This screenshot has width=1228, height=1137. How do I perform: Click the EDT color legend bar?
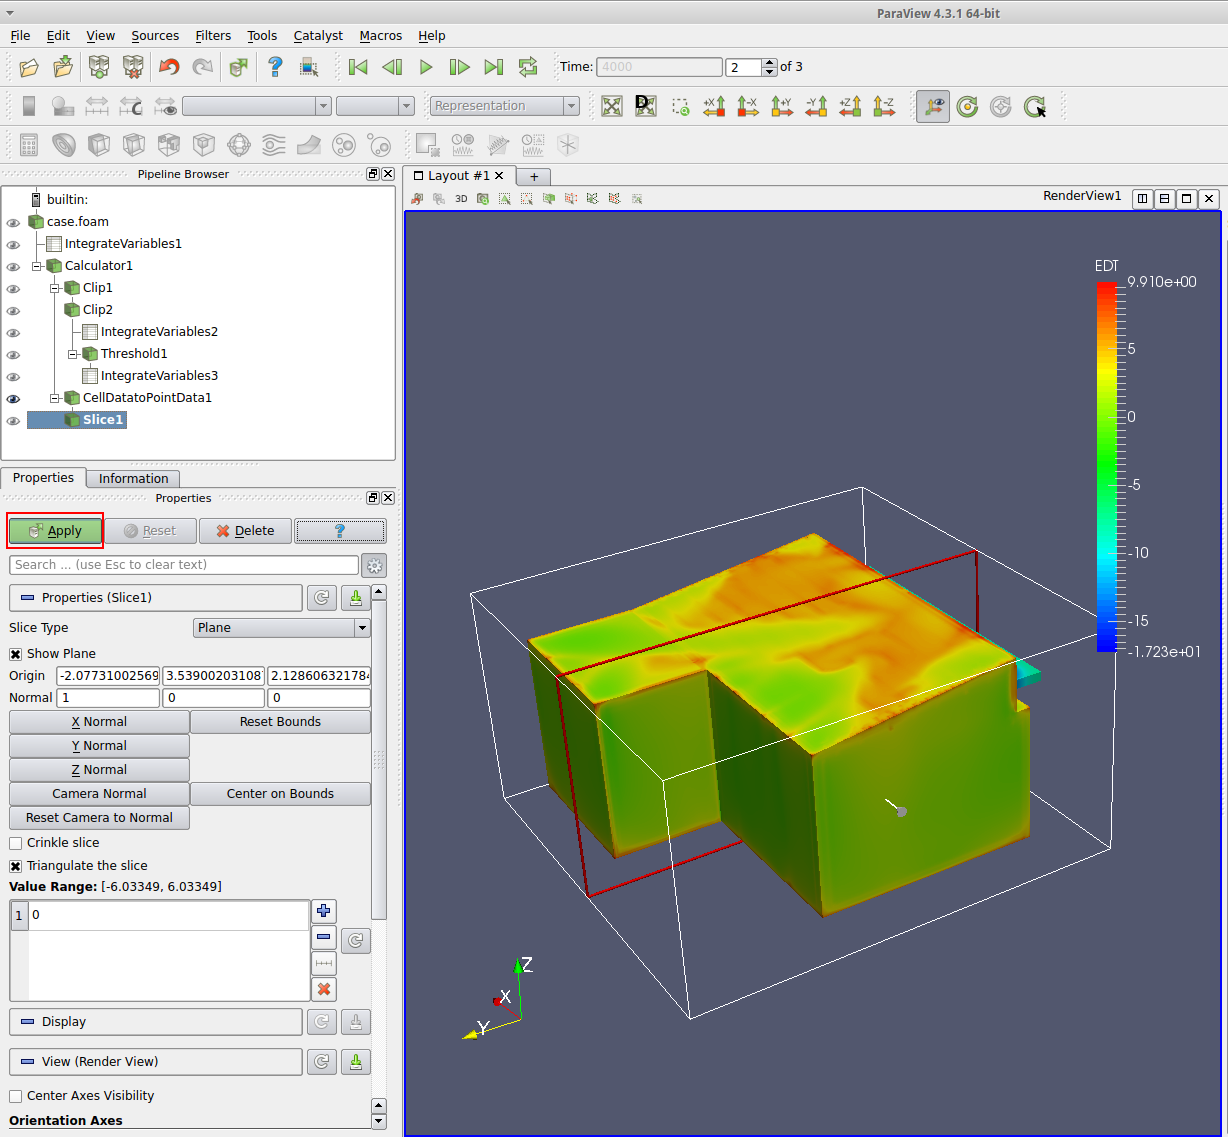(1106, 466)
